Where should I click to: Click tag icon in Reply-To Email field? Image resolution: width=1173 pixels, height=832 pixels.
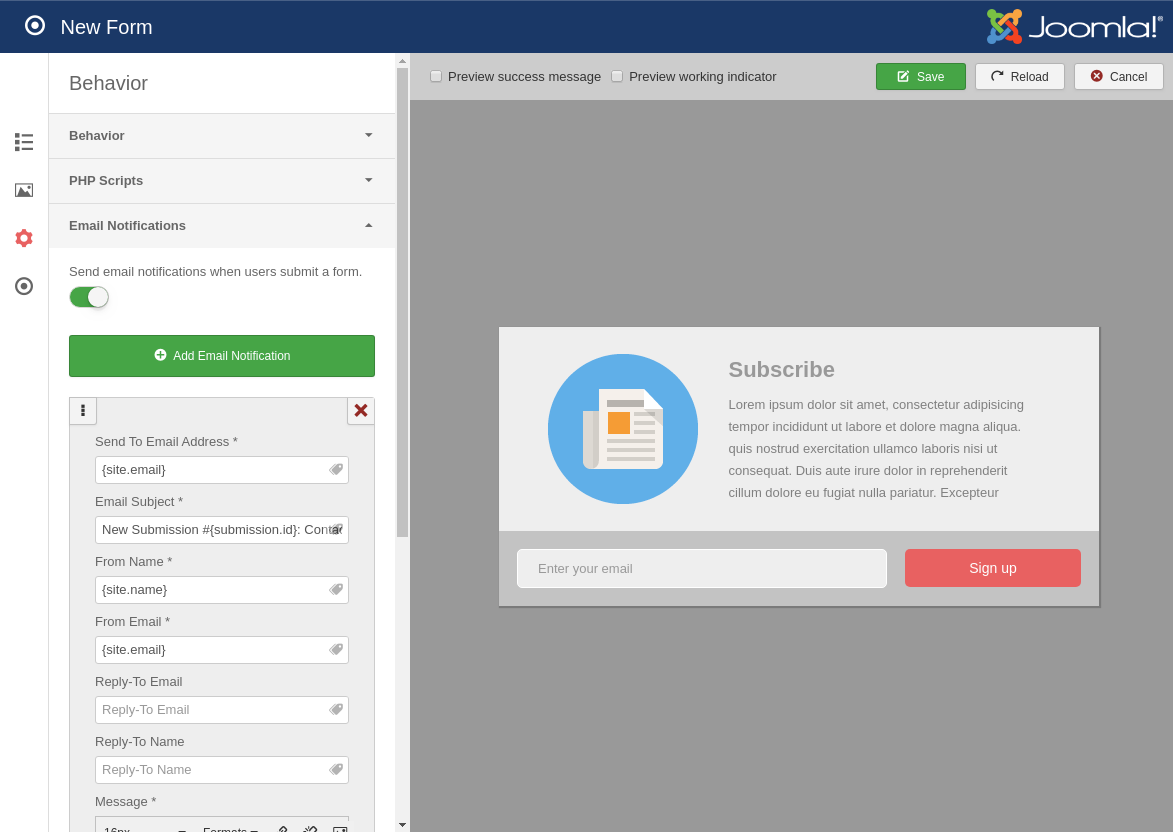click(x=337, y=709)
